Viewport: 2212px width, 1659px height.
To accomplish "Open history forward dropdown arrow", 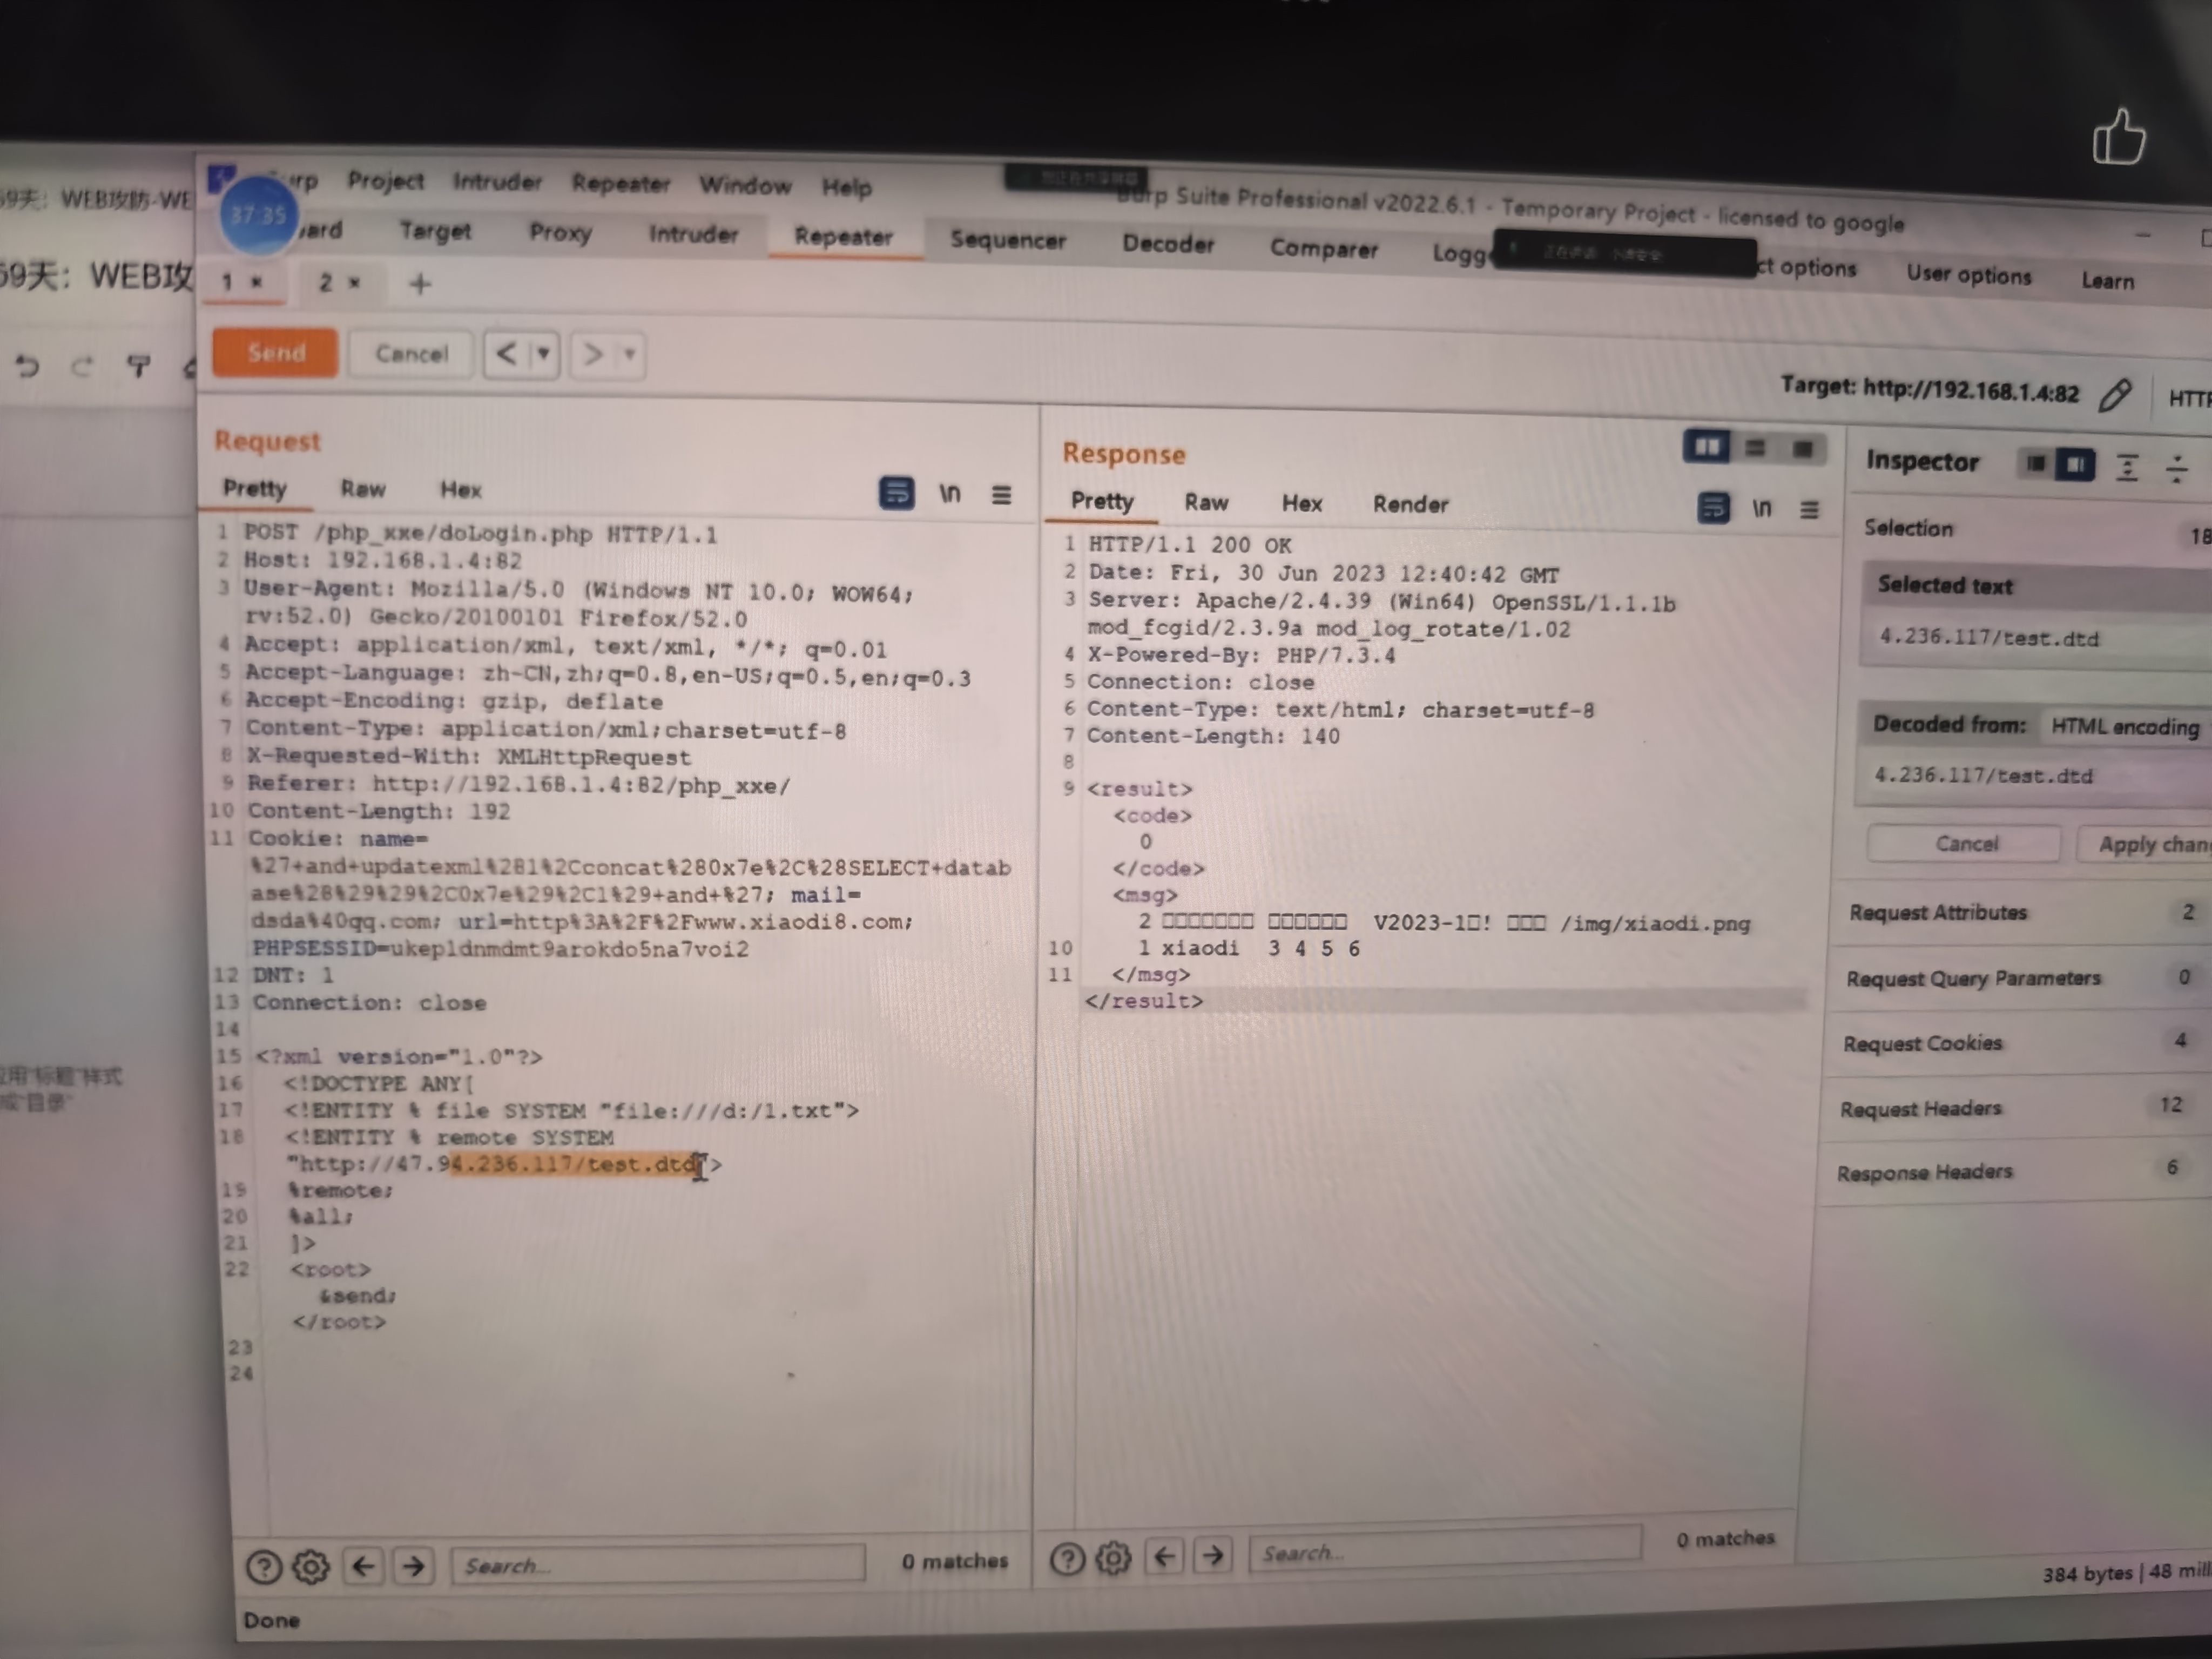I will point(629,354).
